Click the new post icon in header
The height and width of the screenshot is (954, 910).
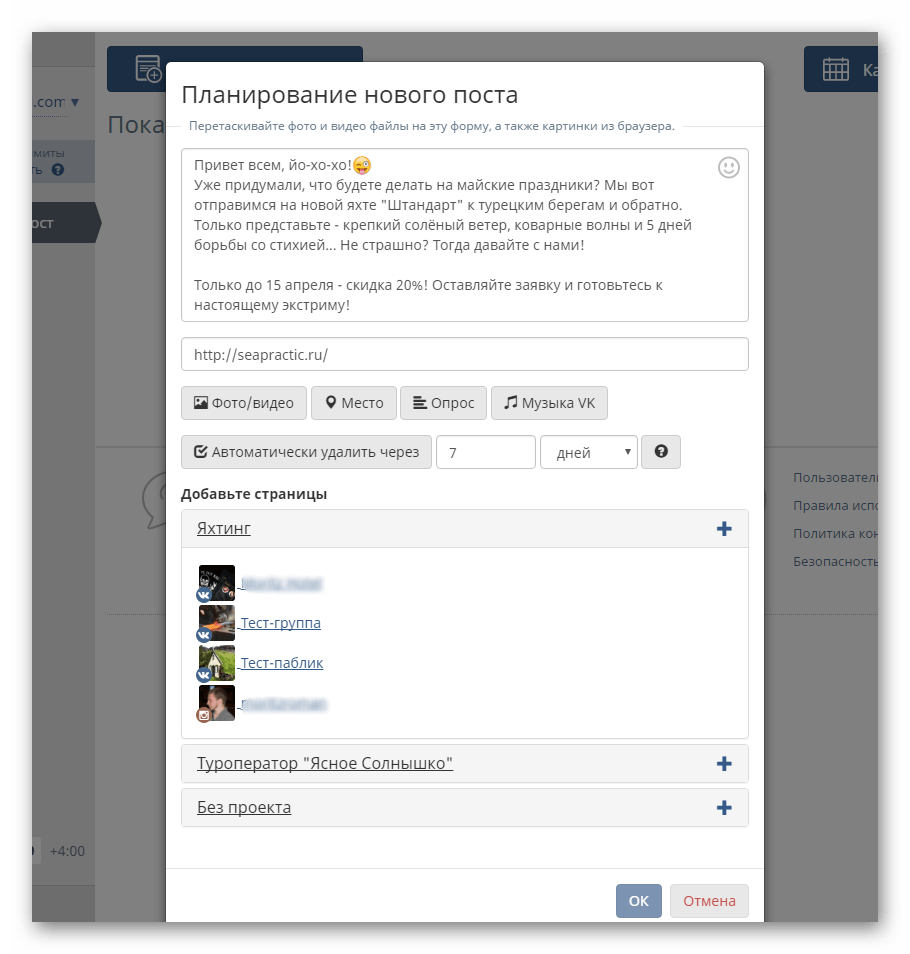coord(148,68)
